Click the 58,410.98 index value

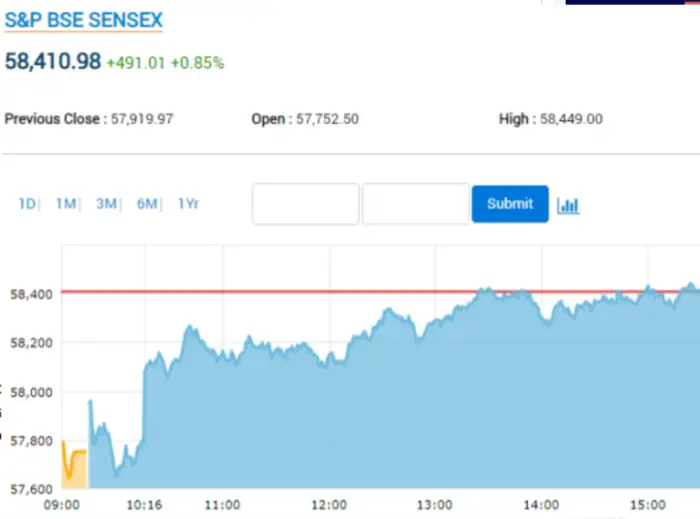pyautogui.click(x=53, y=62)
